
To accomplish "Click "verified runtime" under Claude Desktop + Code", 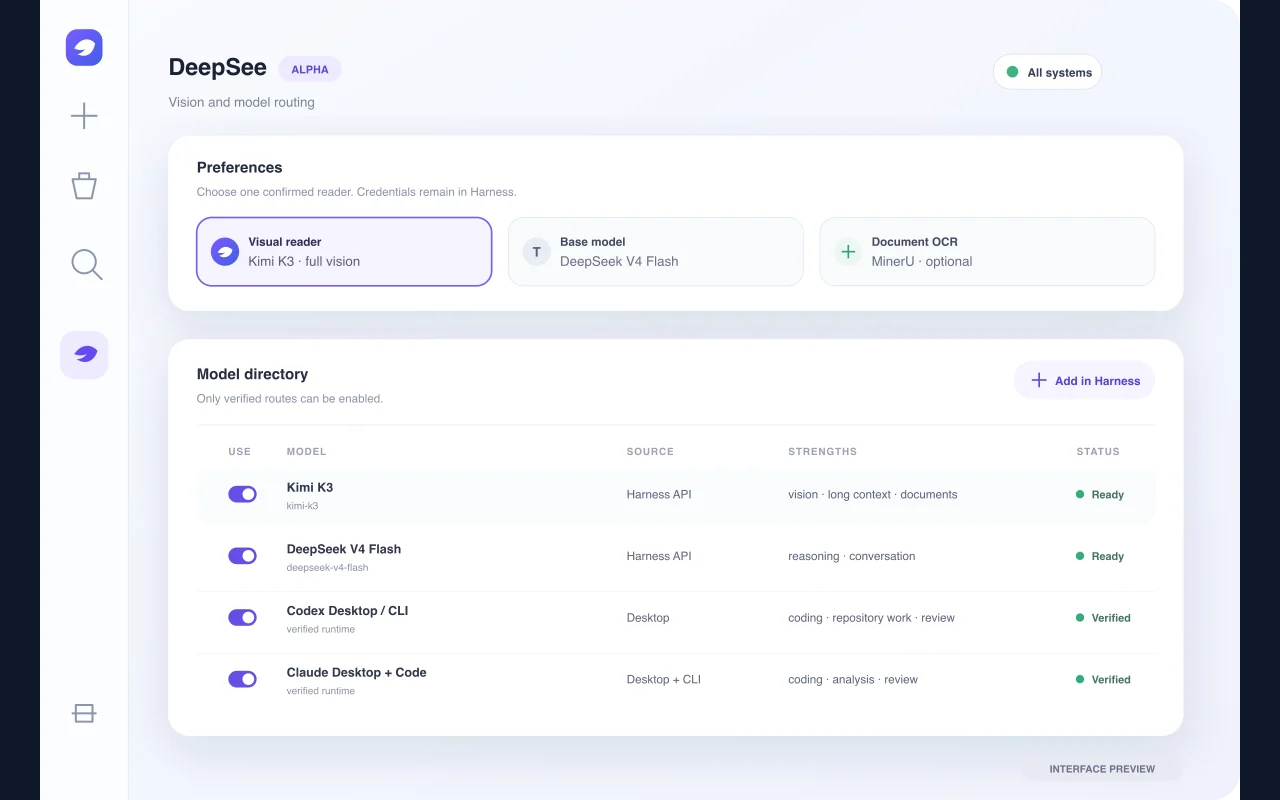I will 321,691.
